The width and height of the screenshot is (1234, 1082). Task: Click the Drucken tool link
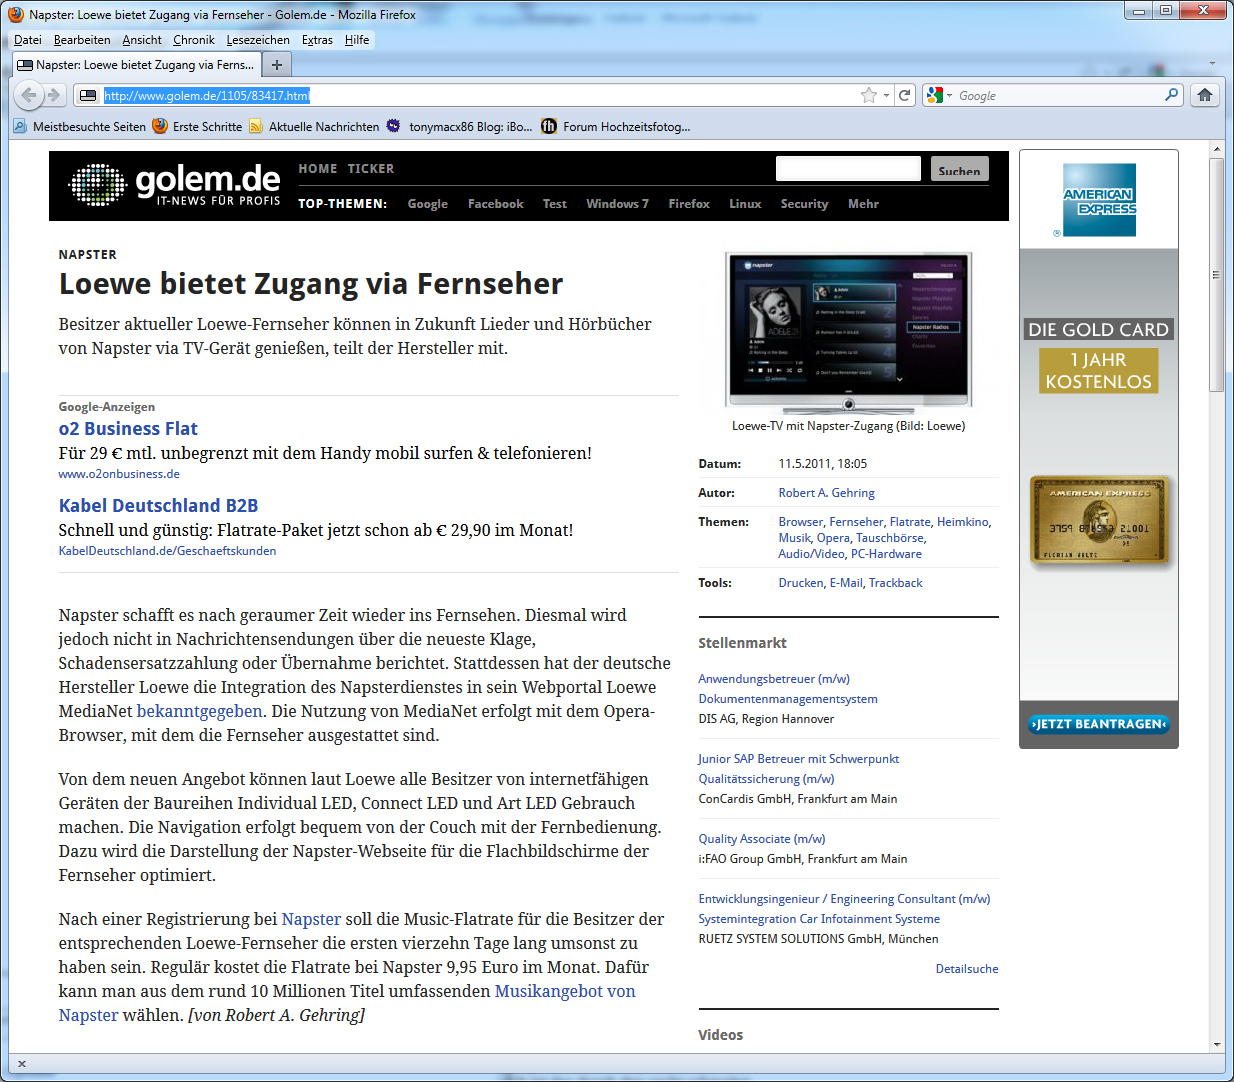coord(801,582)
